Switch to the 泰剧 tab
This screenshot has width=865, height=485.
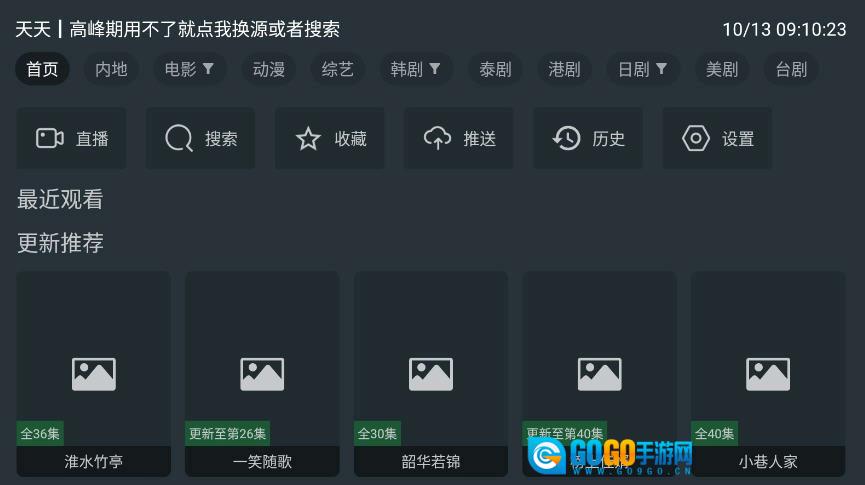click(x=495, y=69)
